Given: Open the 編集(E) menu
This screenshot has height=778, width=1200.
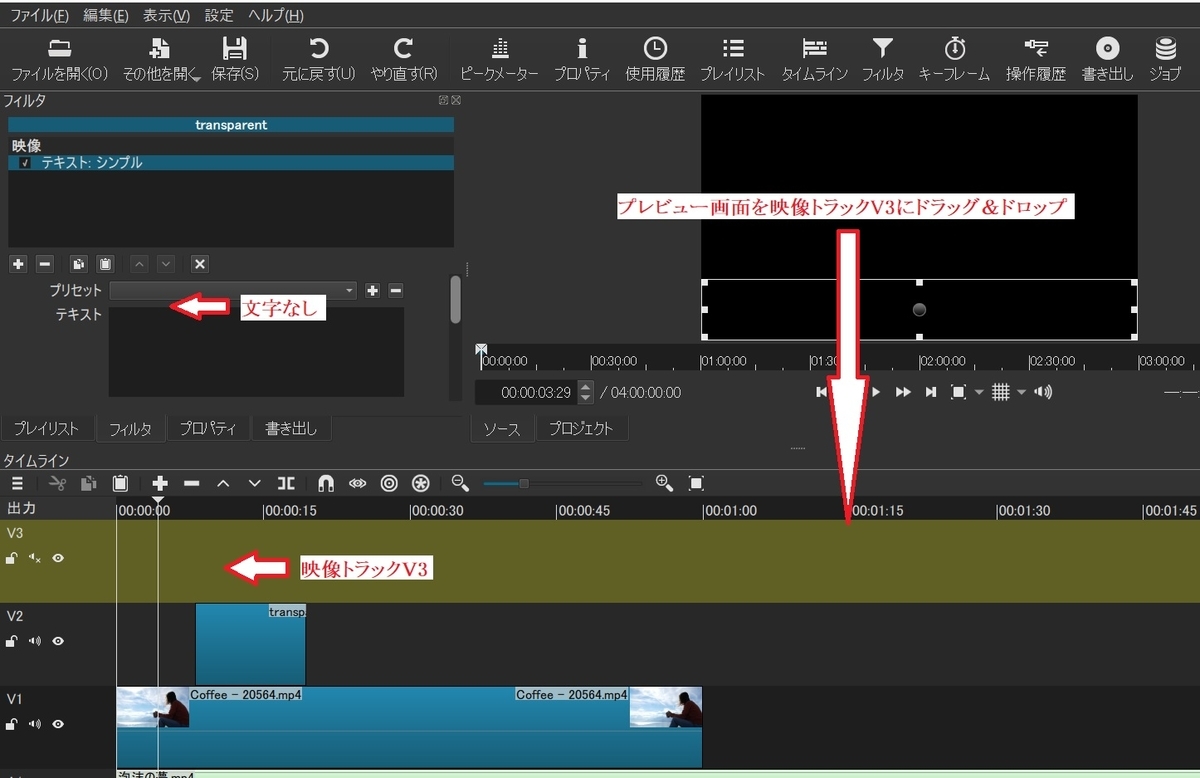Looking at the screenshot, I should point(106,15).
